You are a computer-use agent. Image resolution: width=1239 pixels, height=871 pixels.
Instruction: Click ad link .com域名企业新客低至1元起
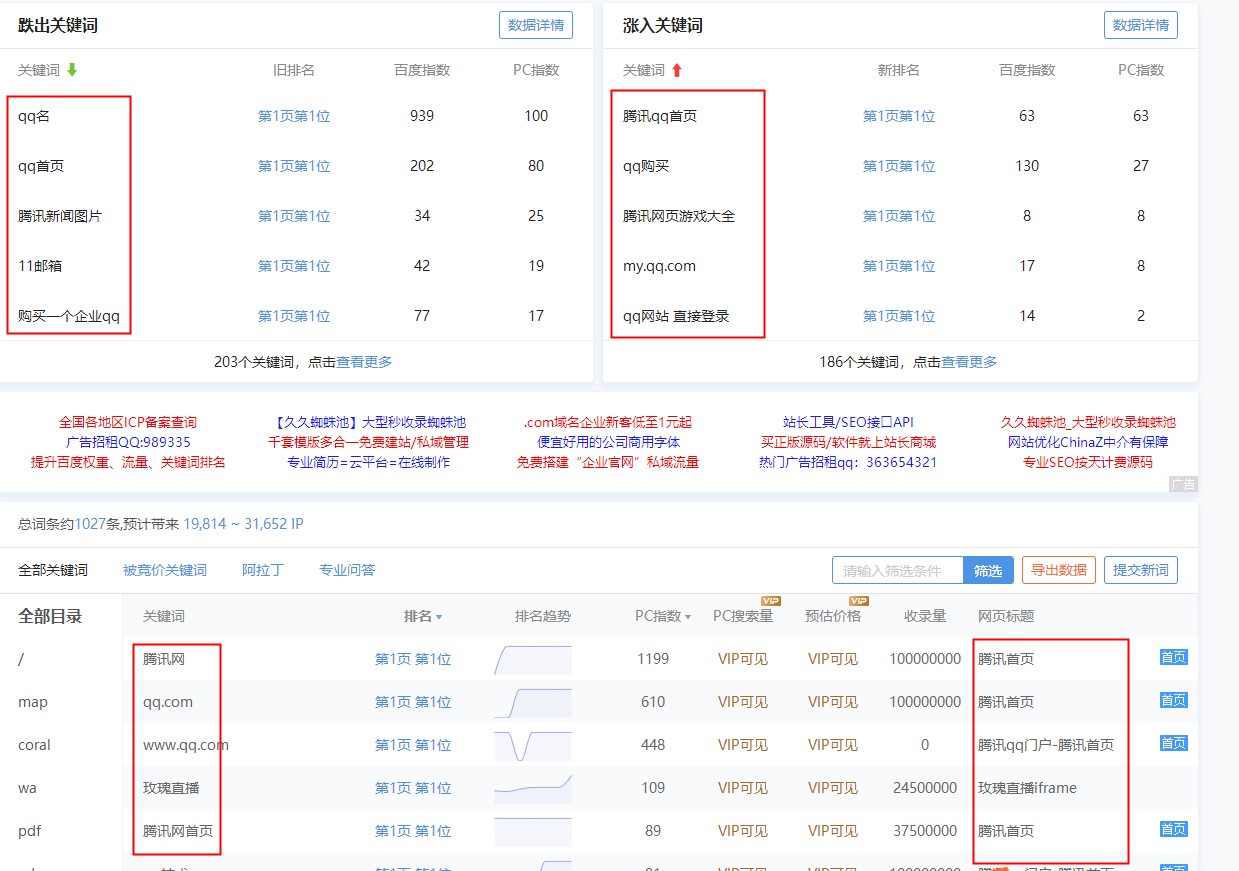click(607, 422)
